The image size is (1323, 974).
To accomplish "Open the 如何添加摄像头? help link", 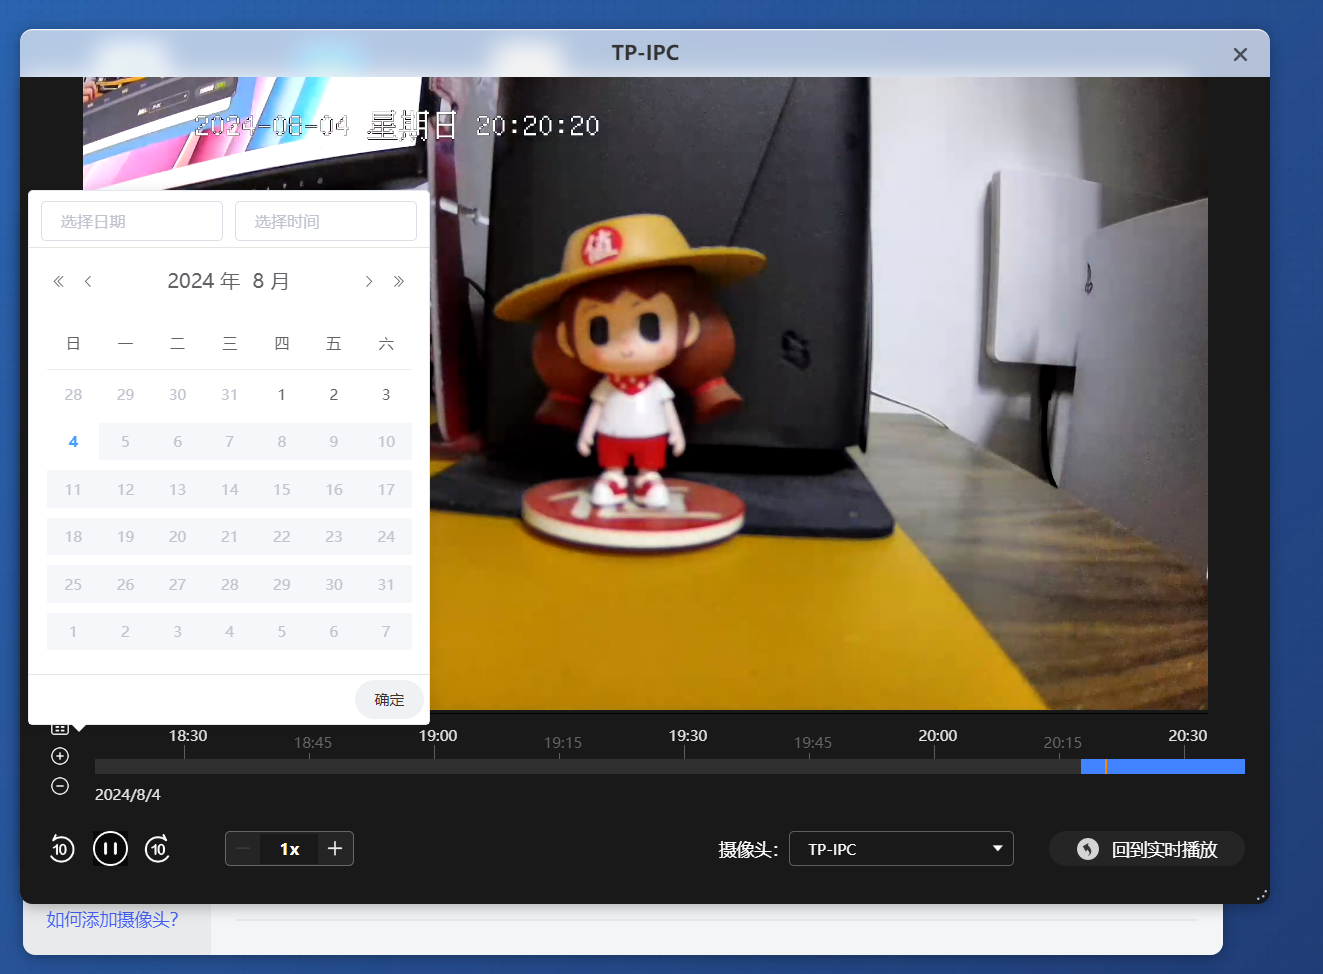I will [x=112, y=919].
